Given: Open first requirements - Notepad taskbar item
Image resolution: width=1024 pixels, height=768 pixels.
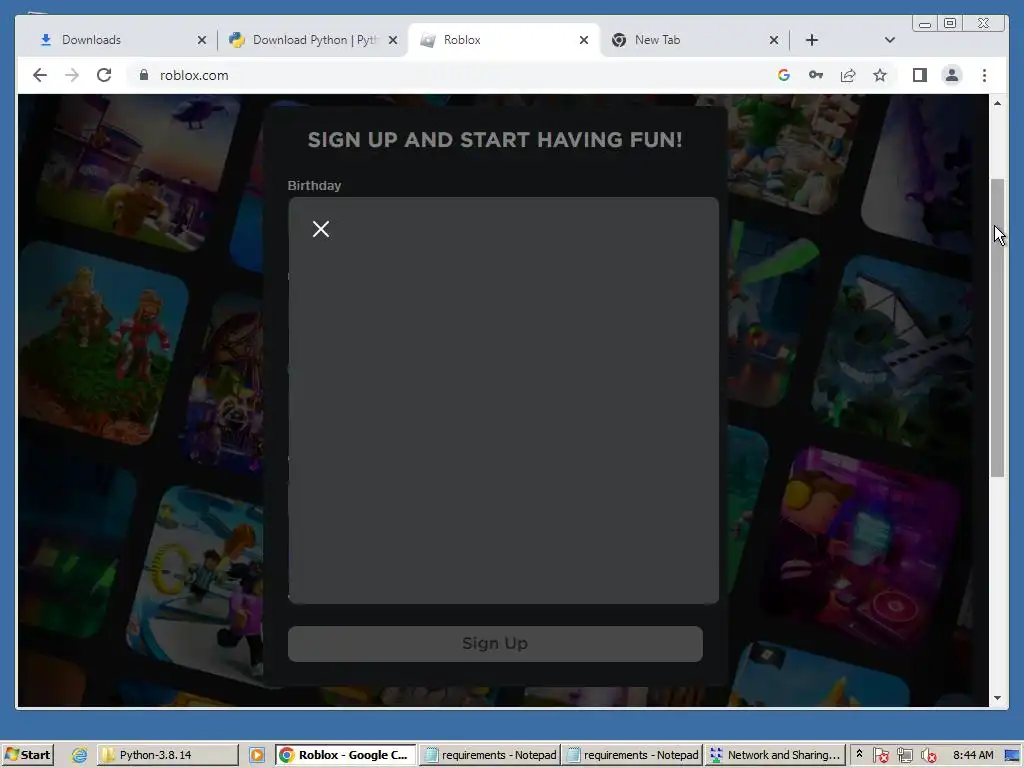Looking at the screenshot, I should click(488, 755).
